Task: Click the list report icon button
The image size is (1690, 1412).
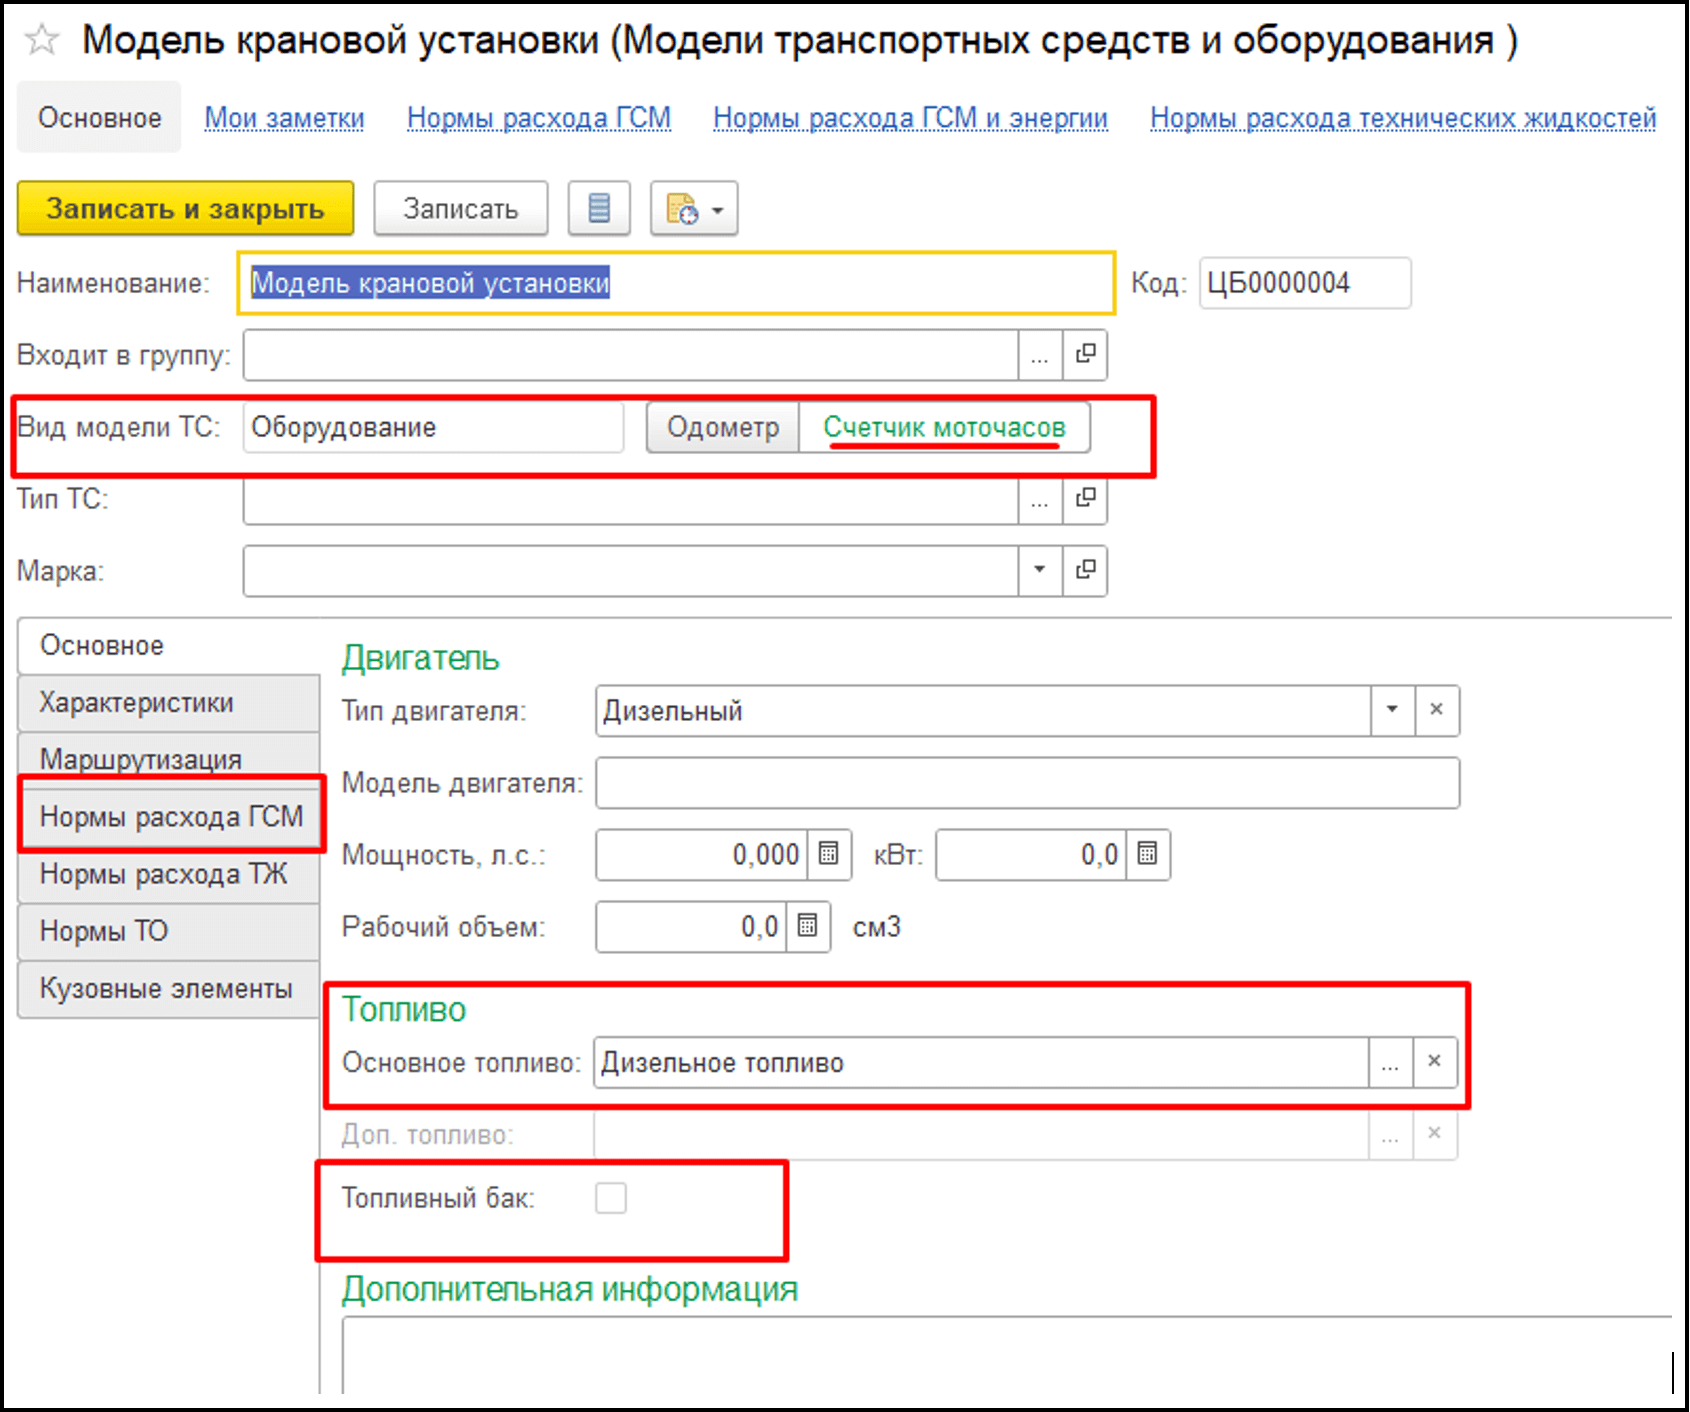Action: (598, 209)
